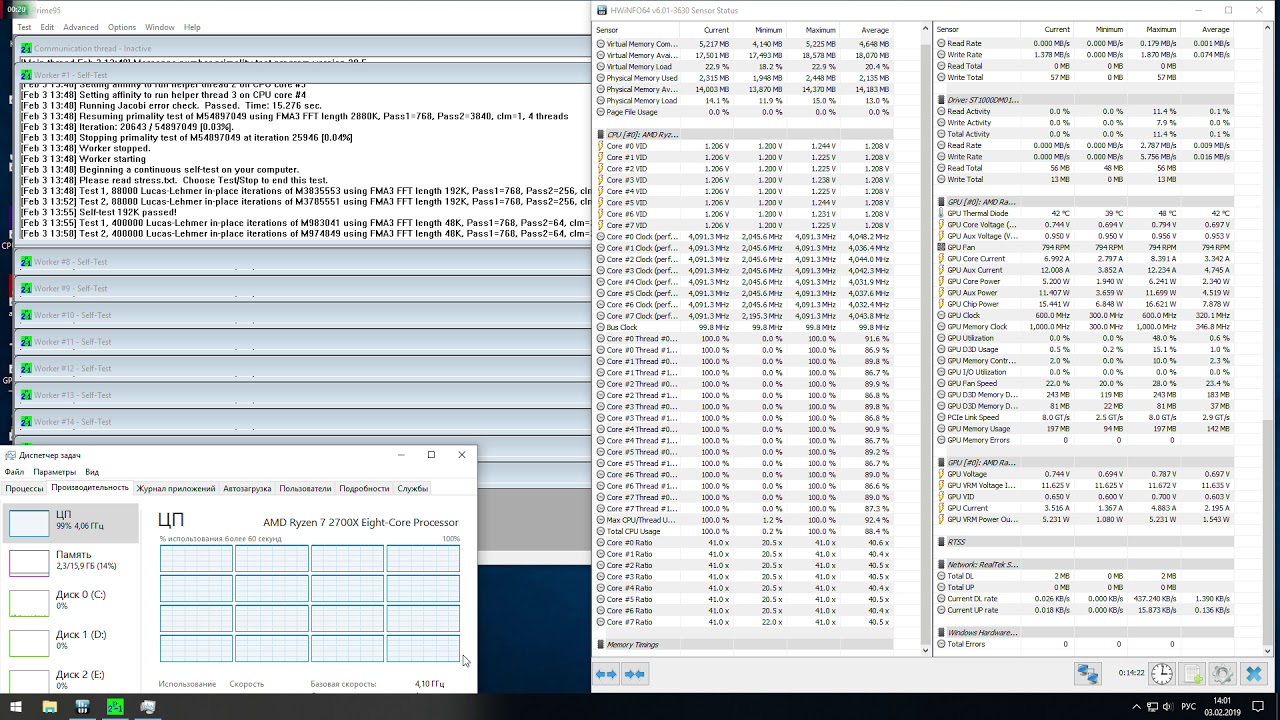The height and width of the screenshot is (720, 1280).
Task: Click Worker #8 Self-Test window icon
Action: click(x=26, y=262)
